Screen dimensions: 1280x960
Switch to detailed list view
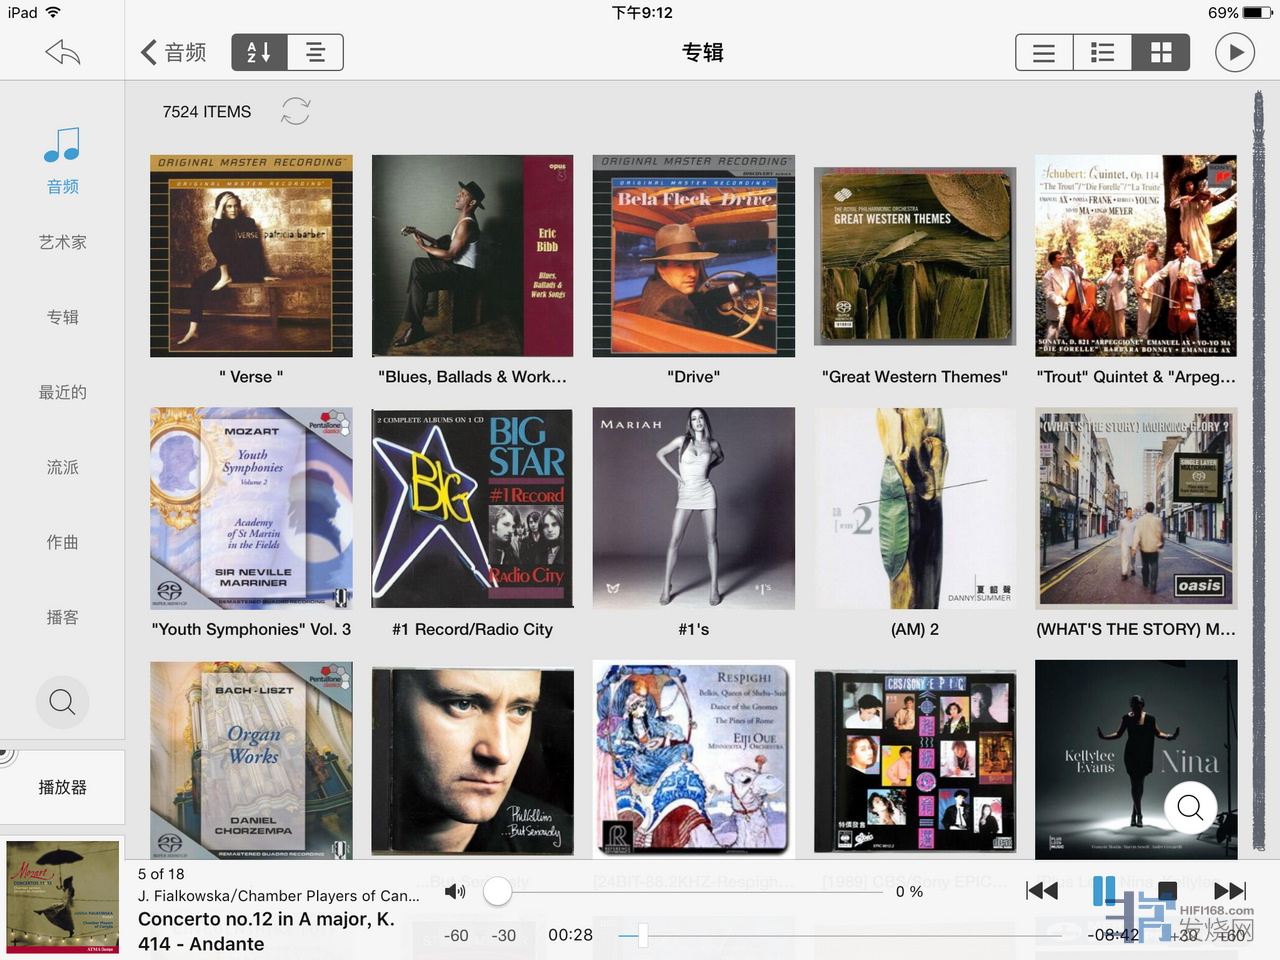pos(1102,53)
